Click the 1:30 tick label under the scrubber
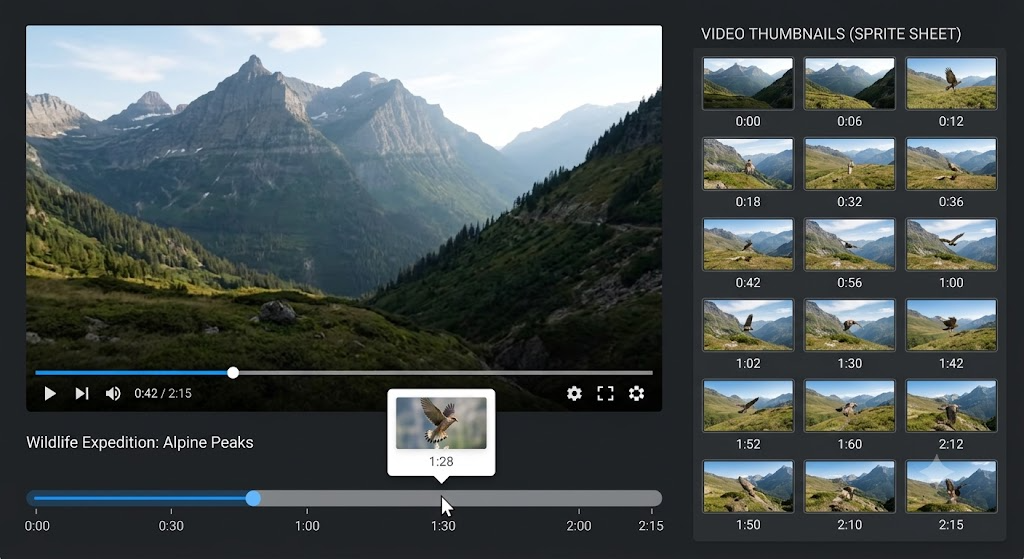The width and height of the screenshot is (1024, 559). point(443,526)
